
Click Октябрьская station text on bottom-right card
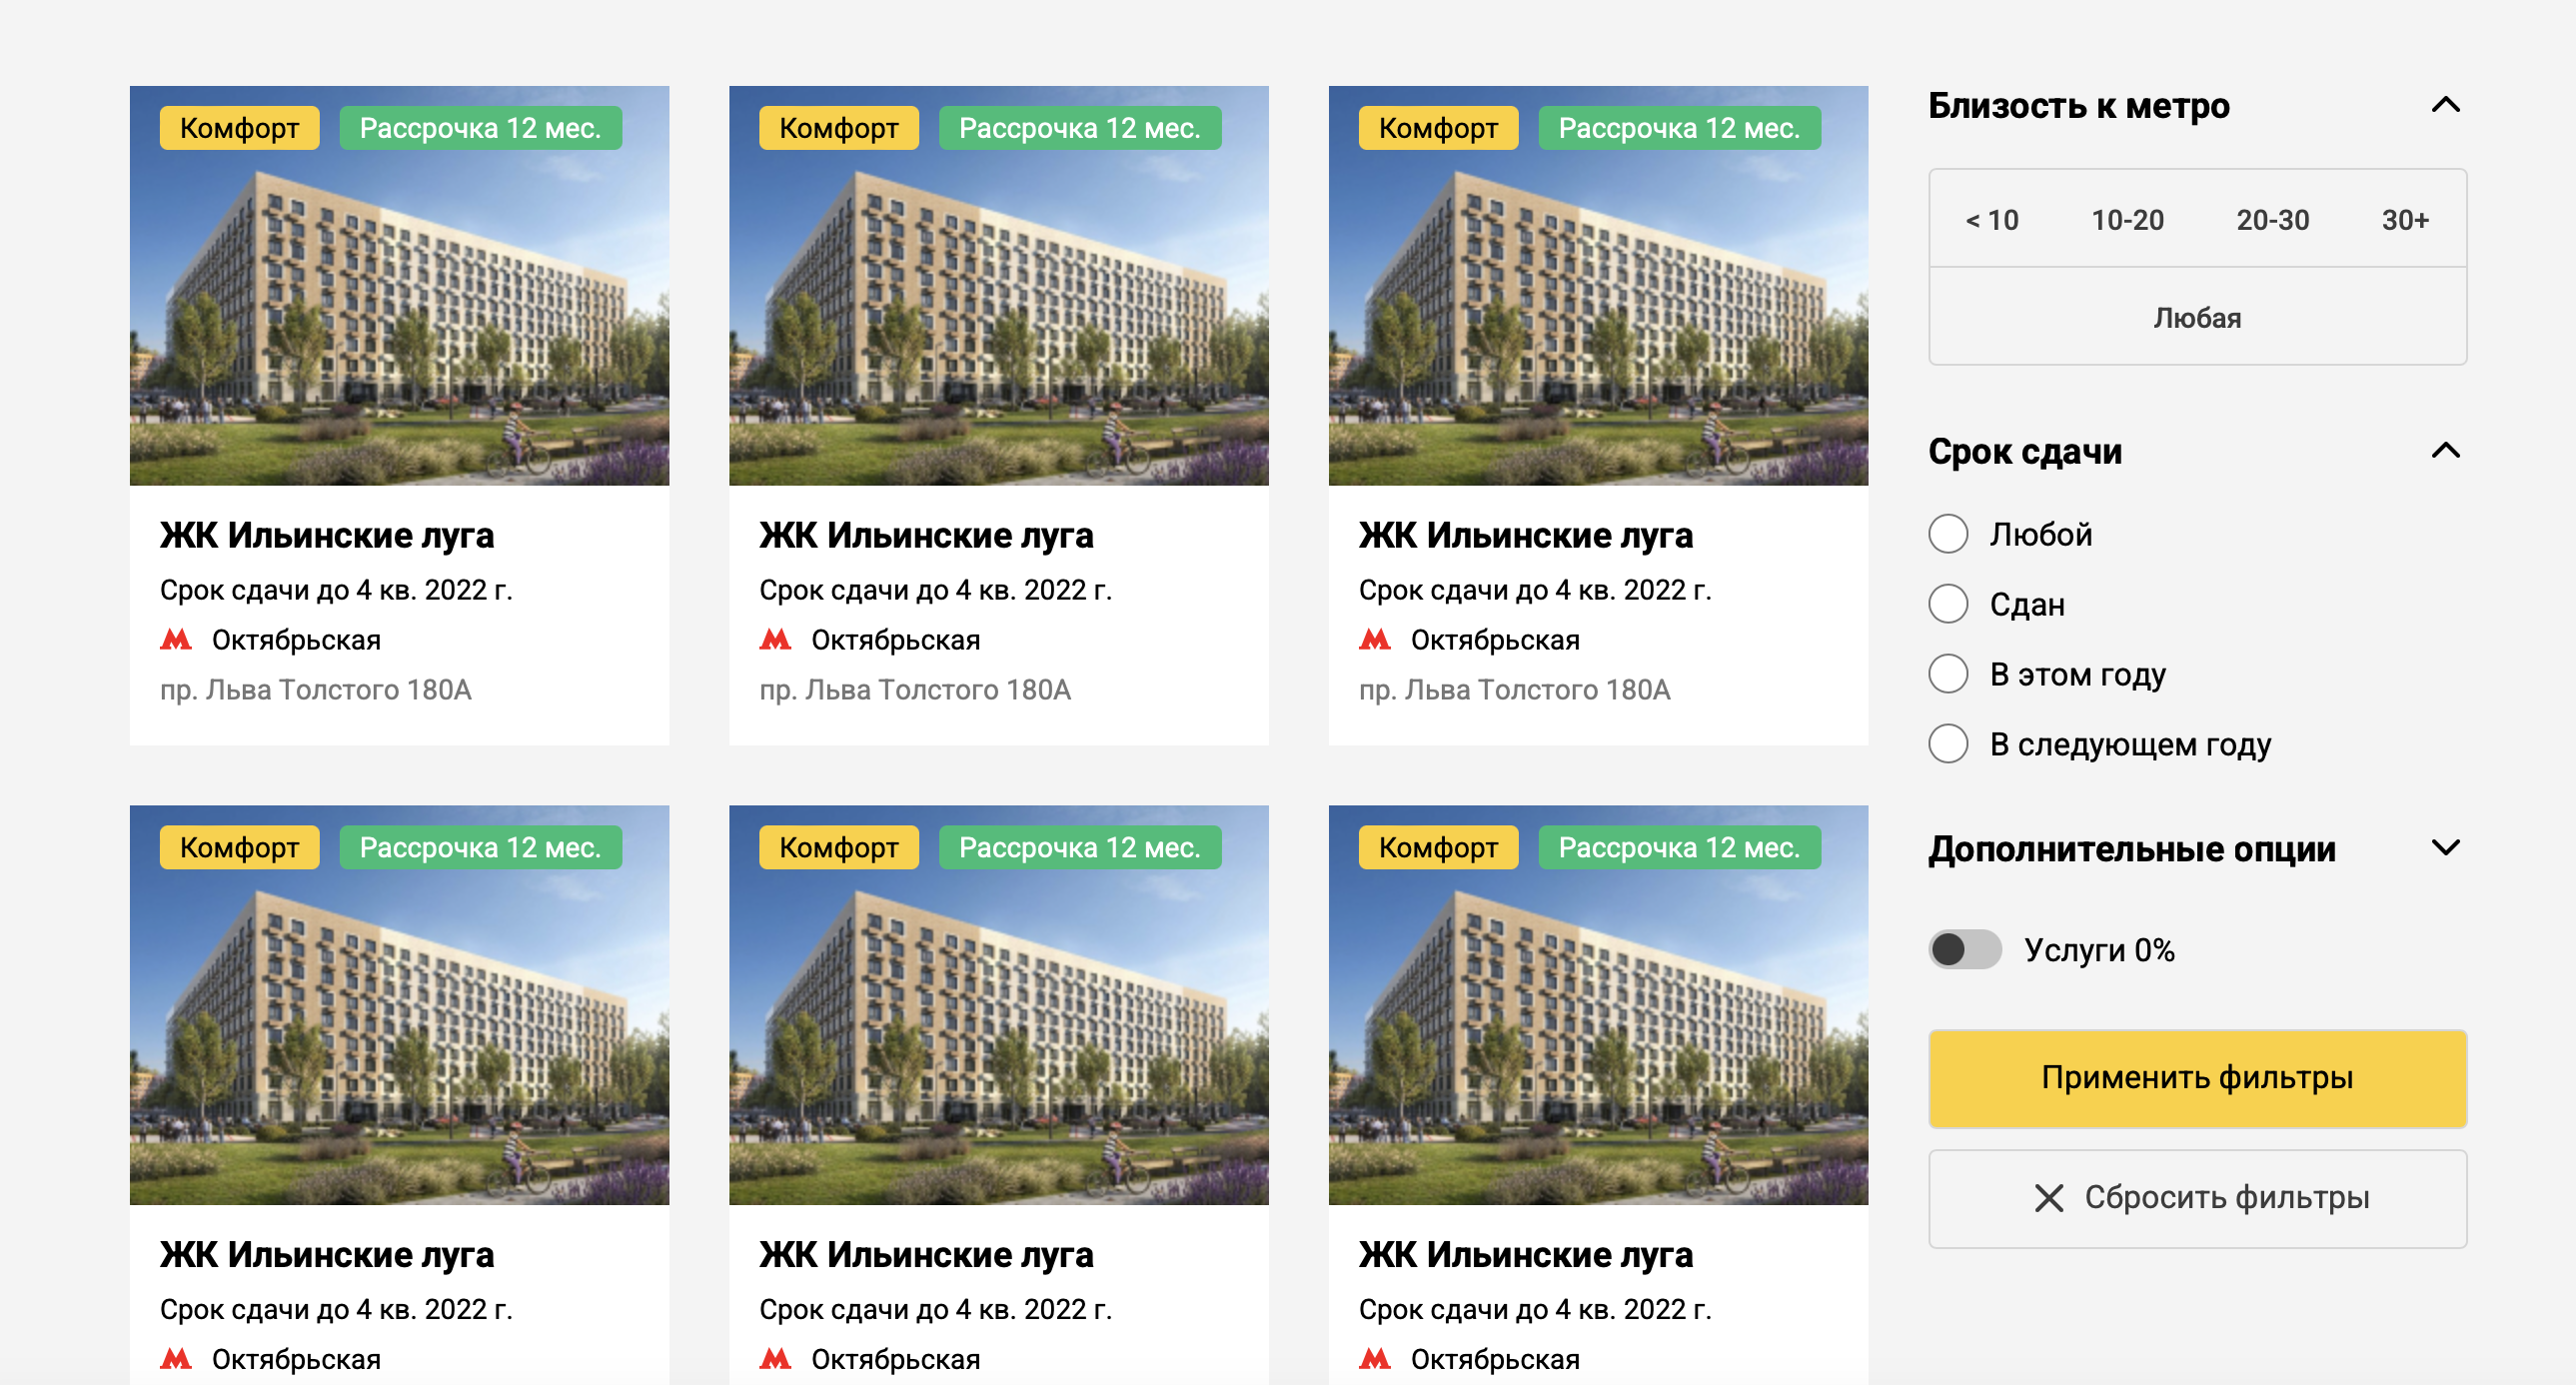(1495, 1358)
